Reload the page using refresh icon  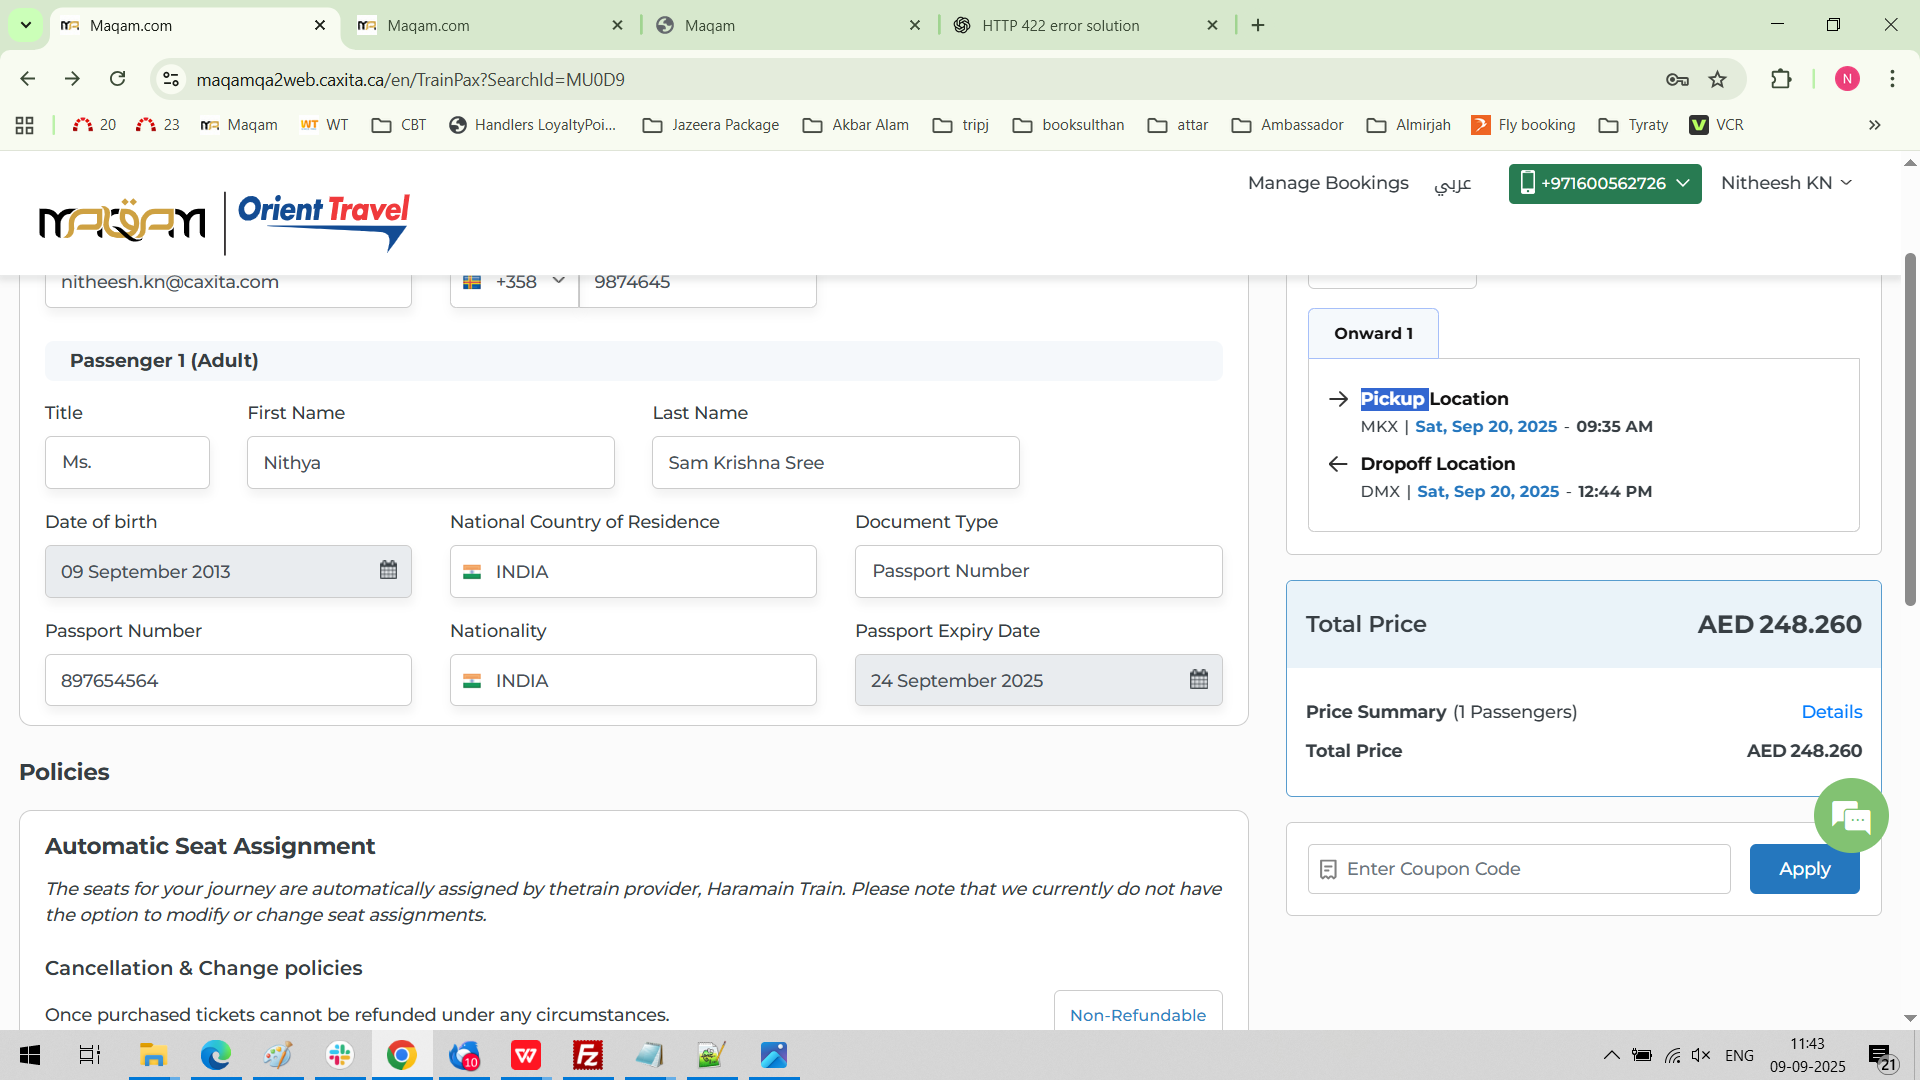click(118, 79)
